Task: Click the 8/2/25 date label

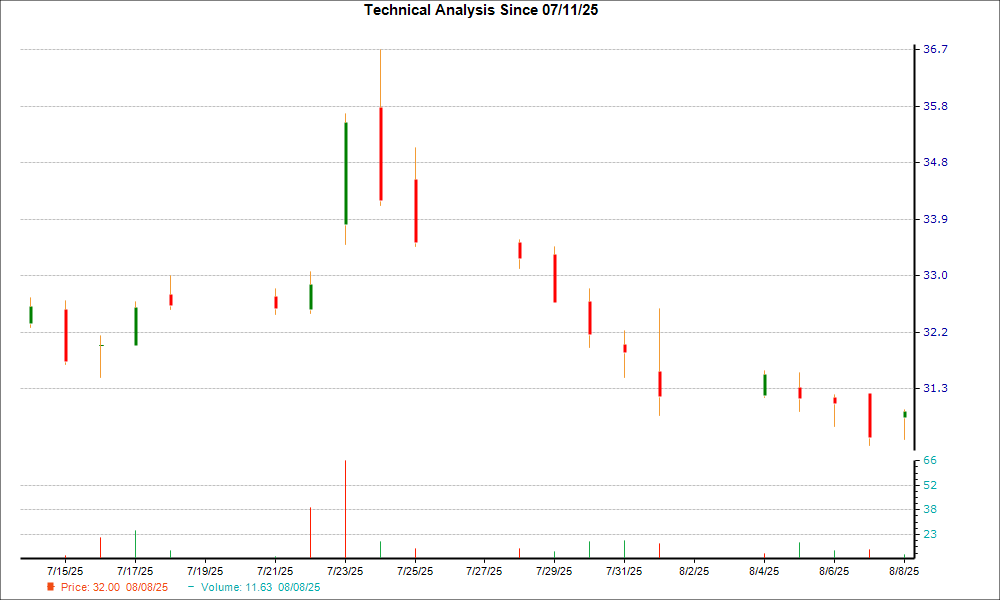Action: (x=694, y=571)
